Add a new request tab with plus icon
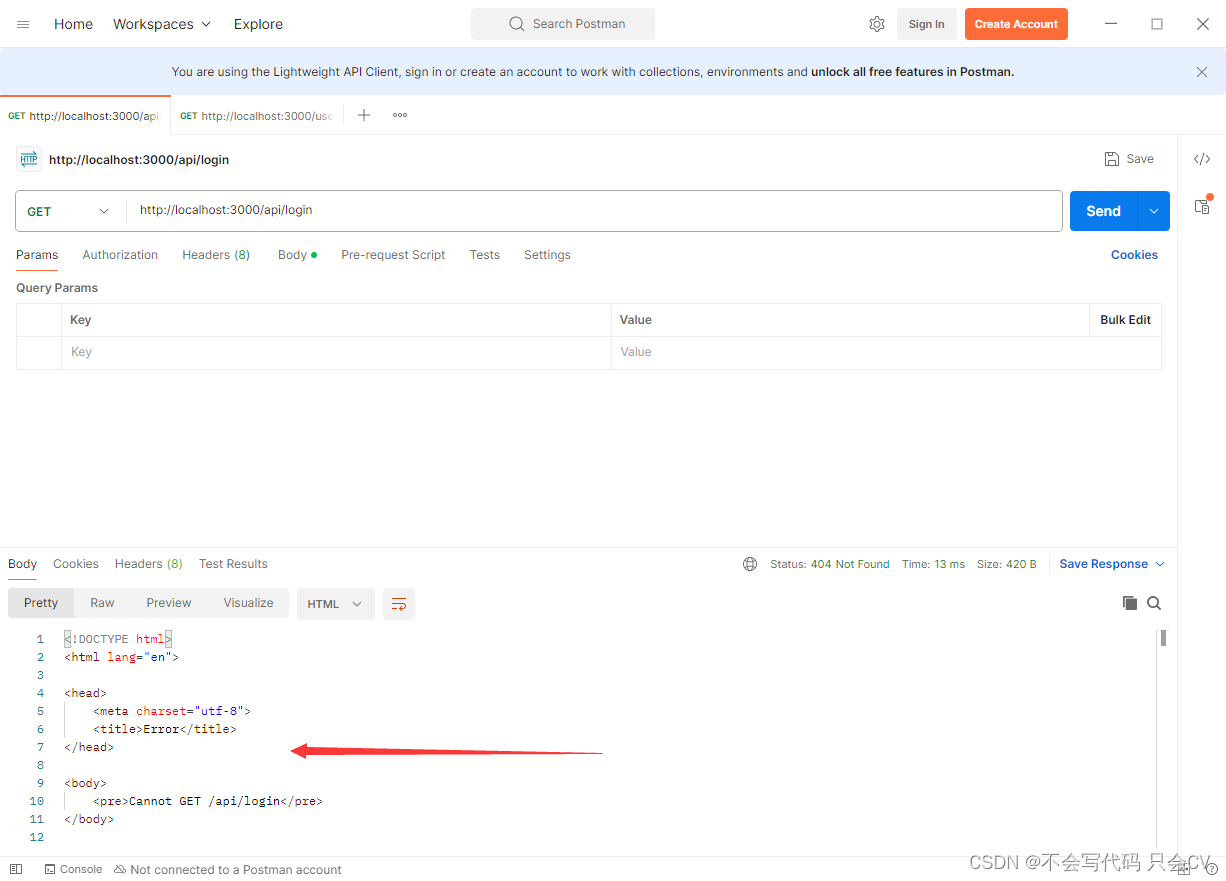1226x881 pixels. coord(364,115)
